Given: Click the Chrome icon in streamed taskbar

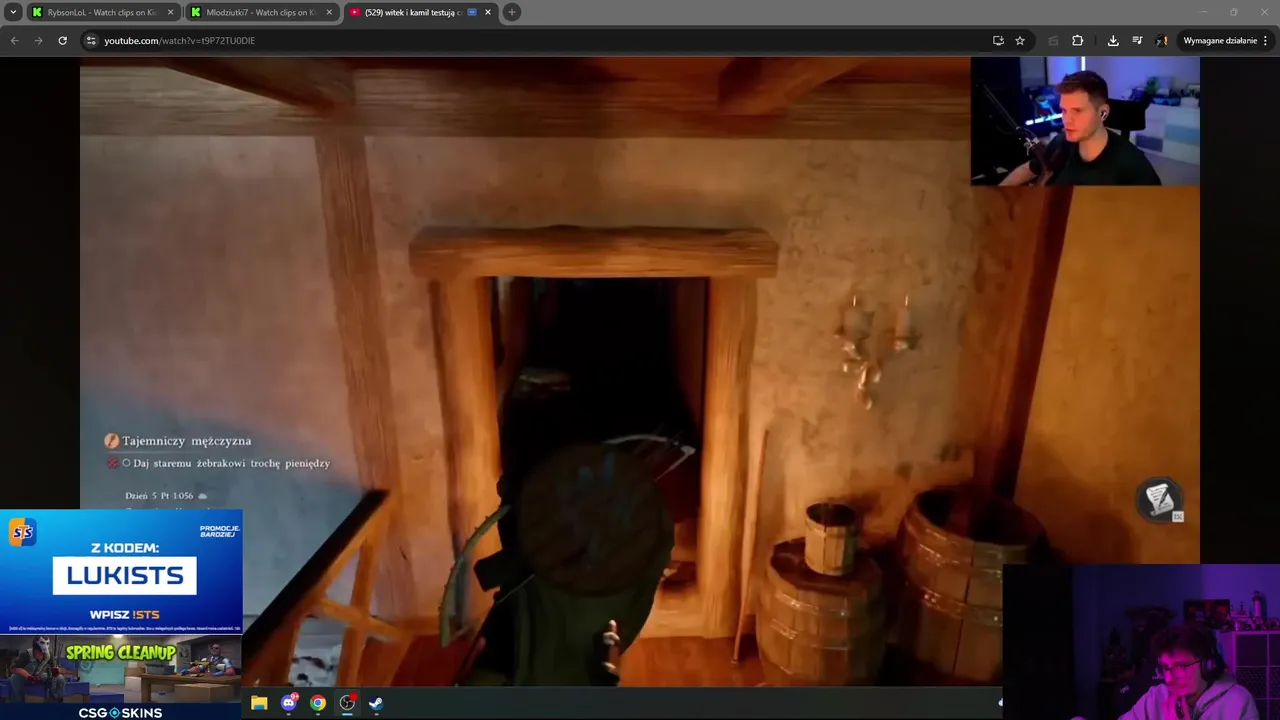Looking at the screenshot, I should click(318, 703).
